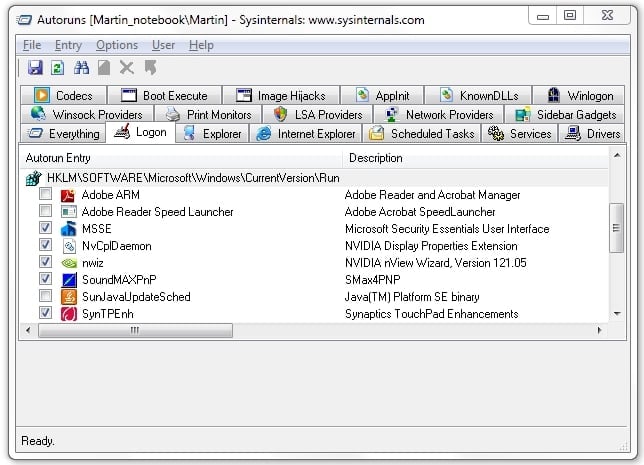Open the Help menu
644x465 pixels.
(201, 45)
